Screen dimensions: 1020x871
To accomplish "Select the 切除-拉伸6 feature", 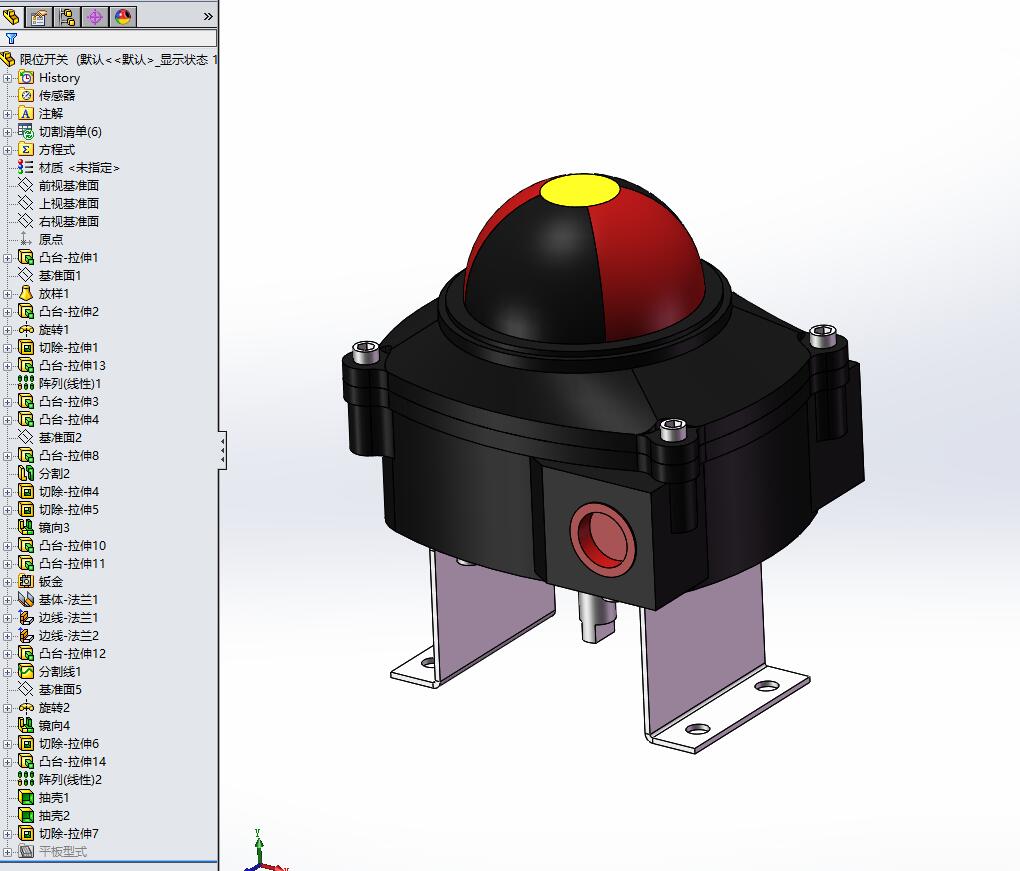I will [x=59, y=744].
